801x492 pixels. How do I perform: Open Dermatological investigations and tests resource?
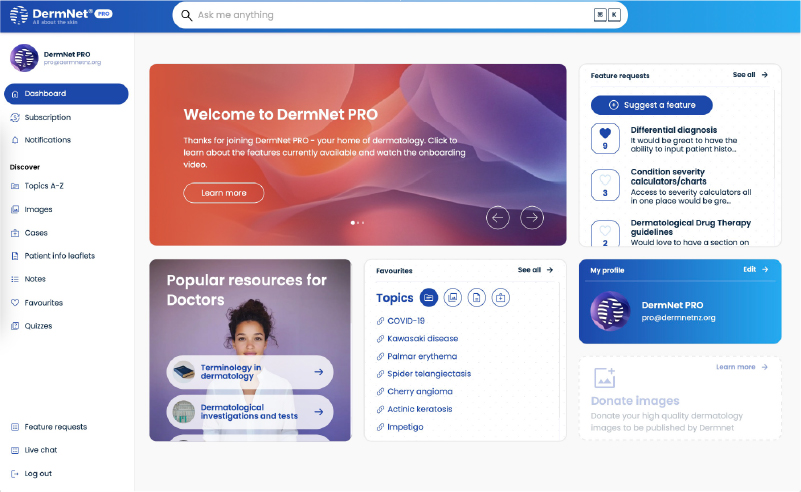250,412
